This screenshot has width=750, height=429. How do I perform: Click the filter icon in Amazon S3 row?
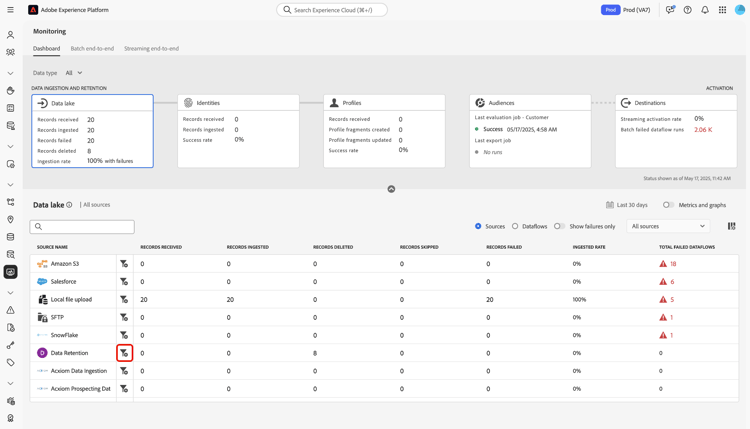tap(124, 264)
